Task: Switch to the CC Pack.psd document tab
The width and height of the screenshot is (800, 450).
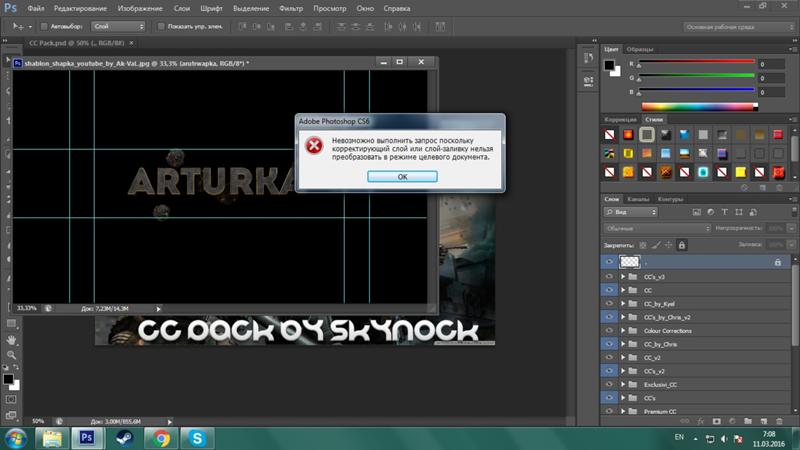Action: 77,43
